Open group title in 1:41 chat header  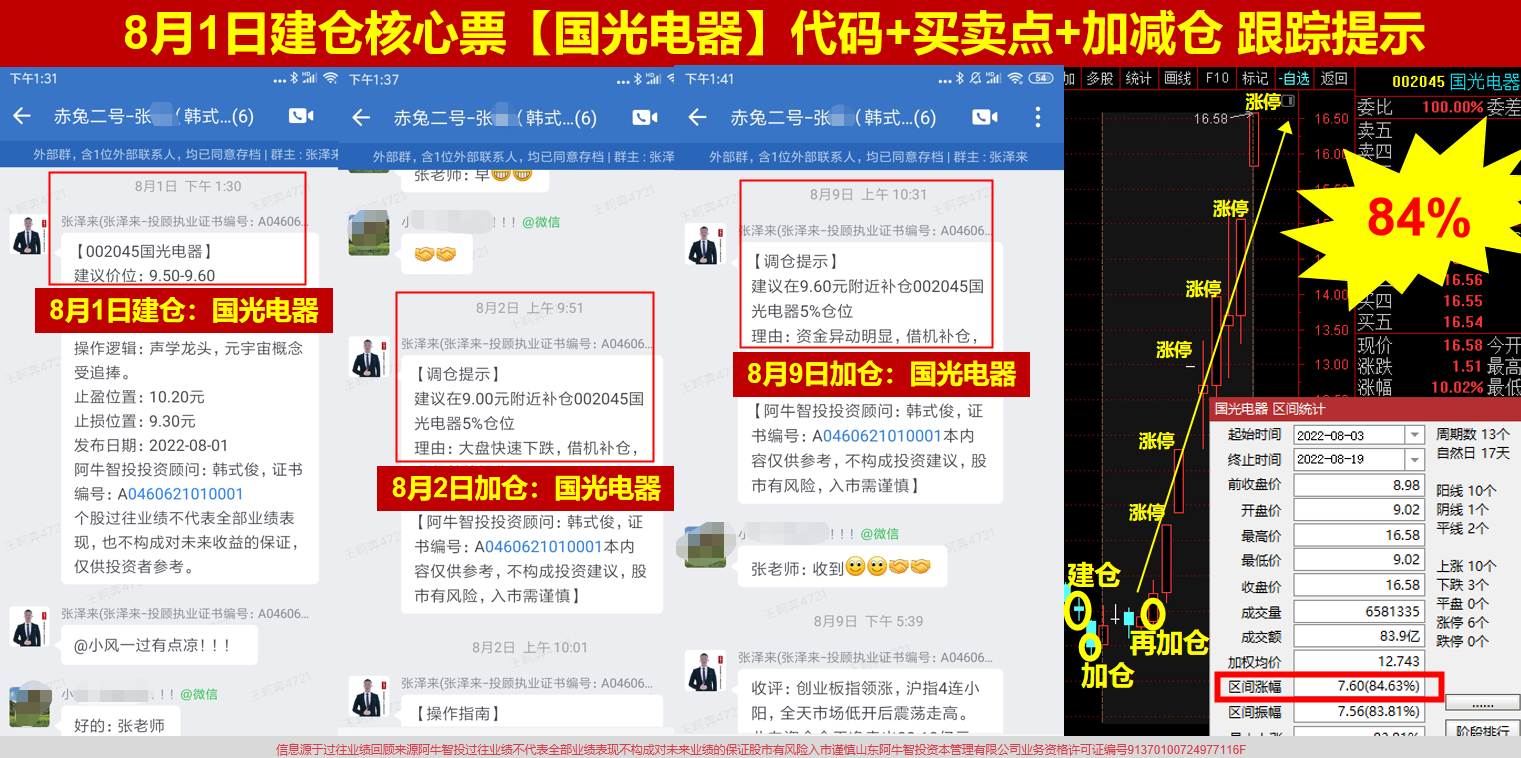833,118
